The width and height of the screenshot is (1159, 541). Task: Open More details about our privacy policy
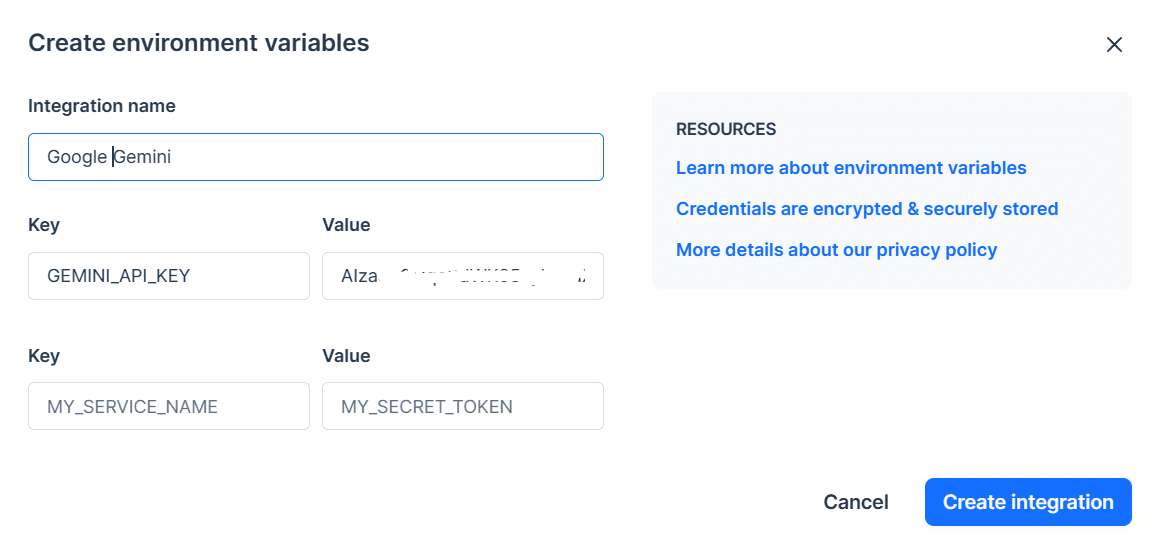click(836, 250)
